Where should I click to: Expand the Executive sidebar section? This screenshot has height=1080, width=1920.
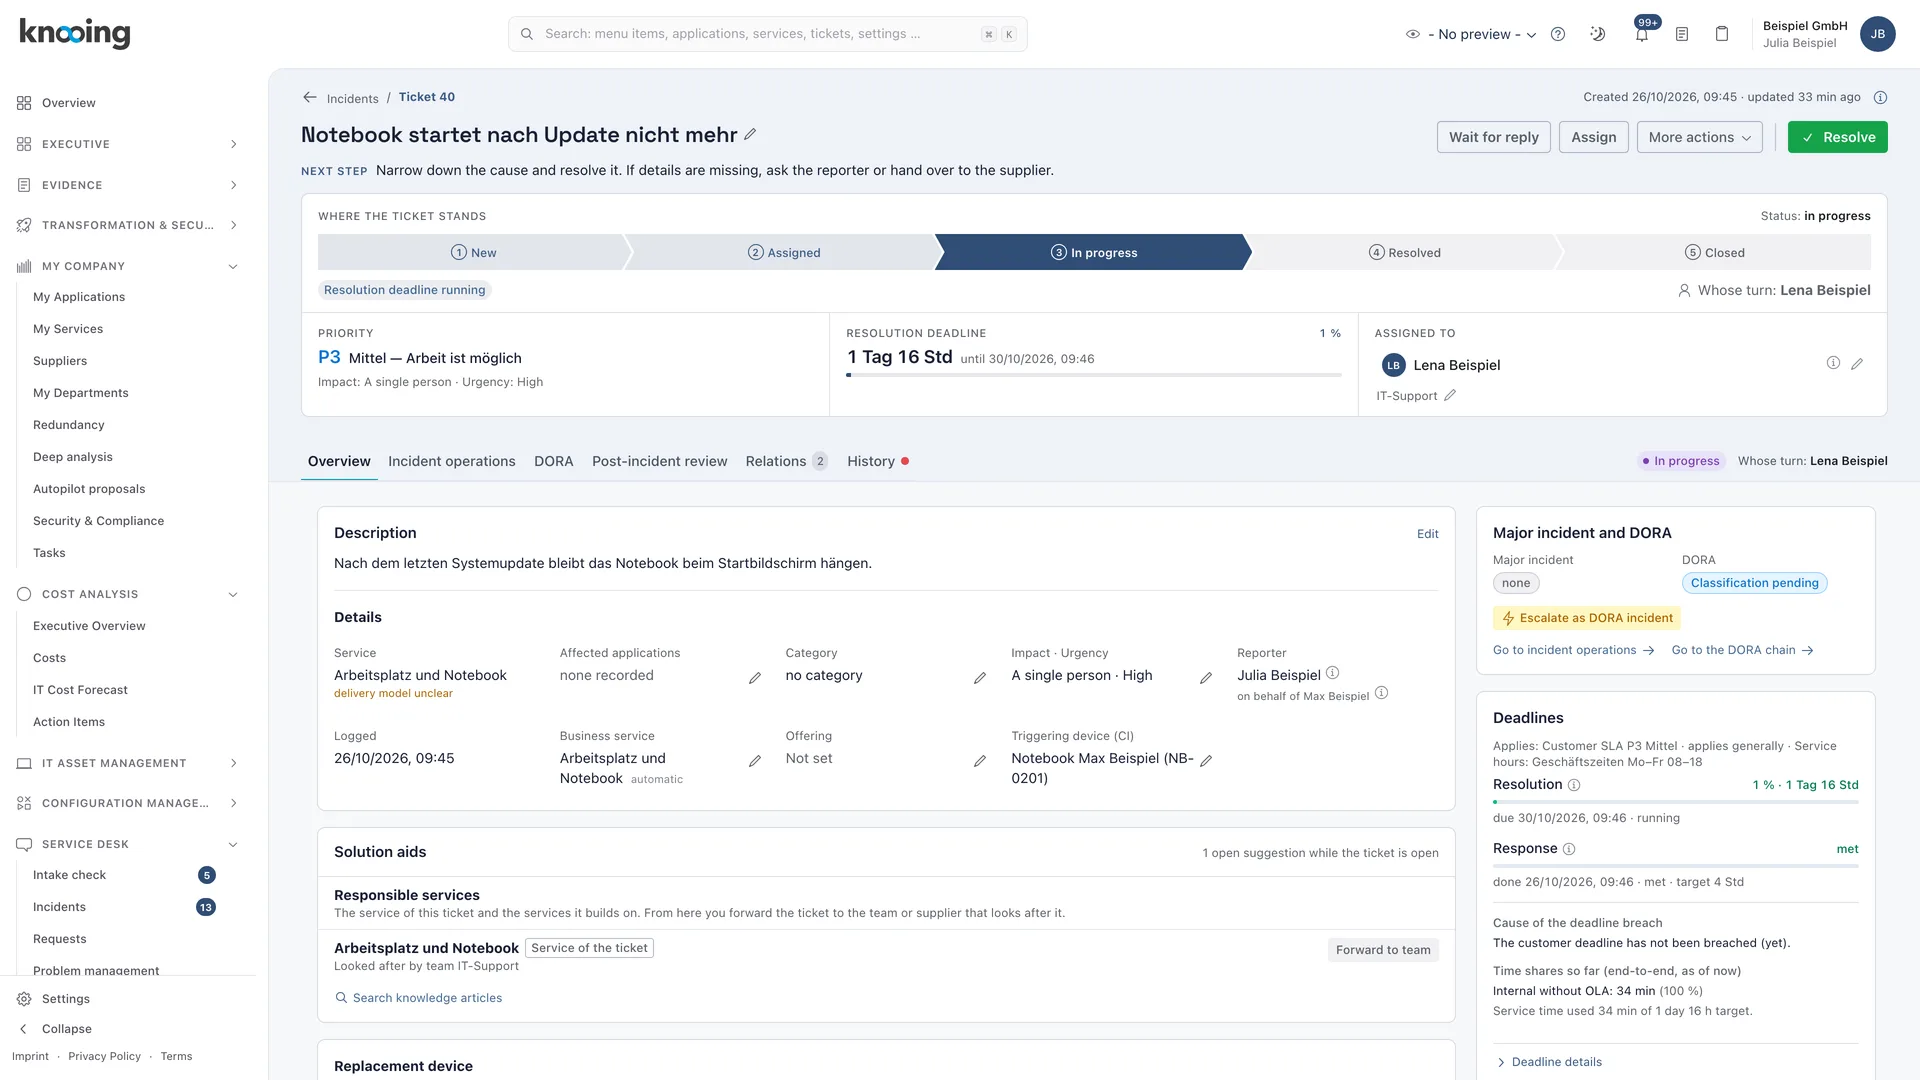128,144
